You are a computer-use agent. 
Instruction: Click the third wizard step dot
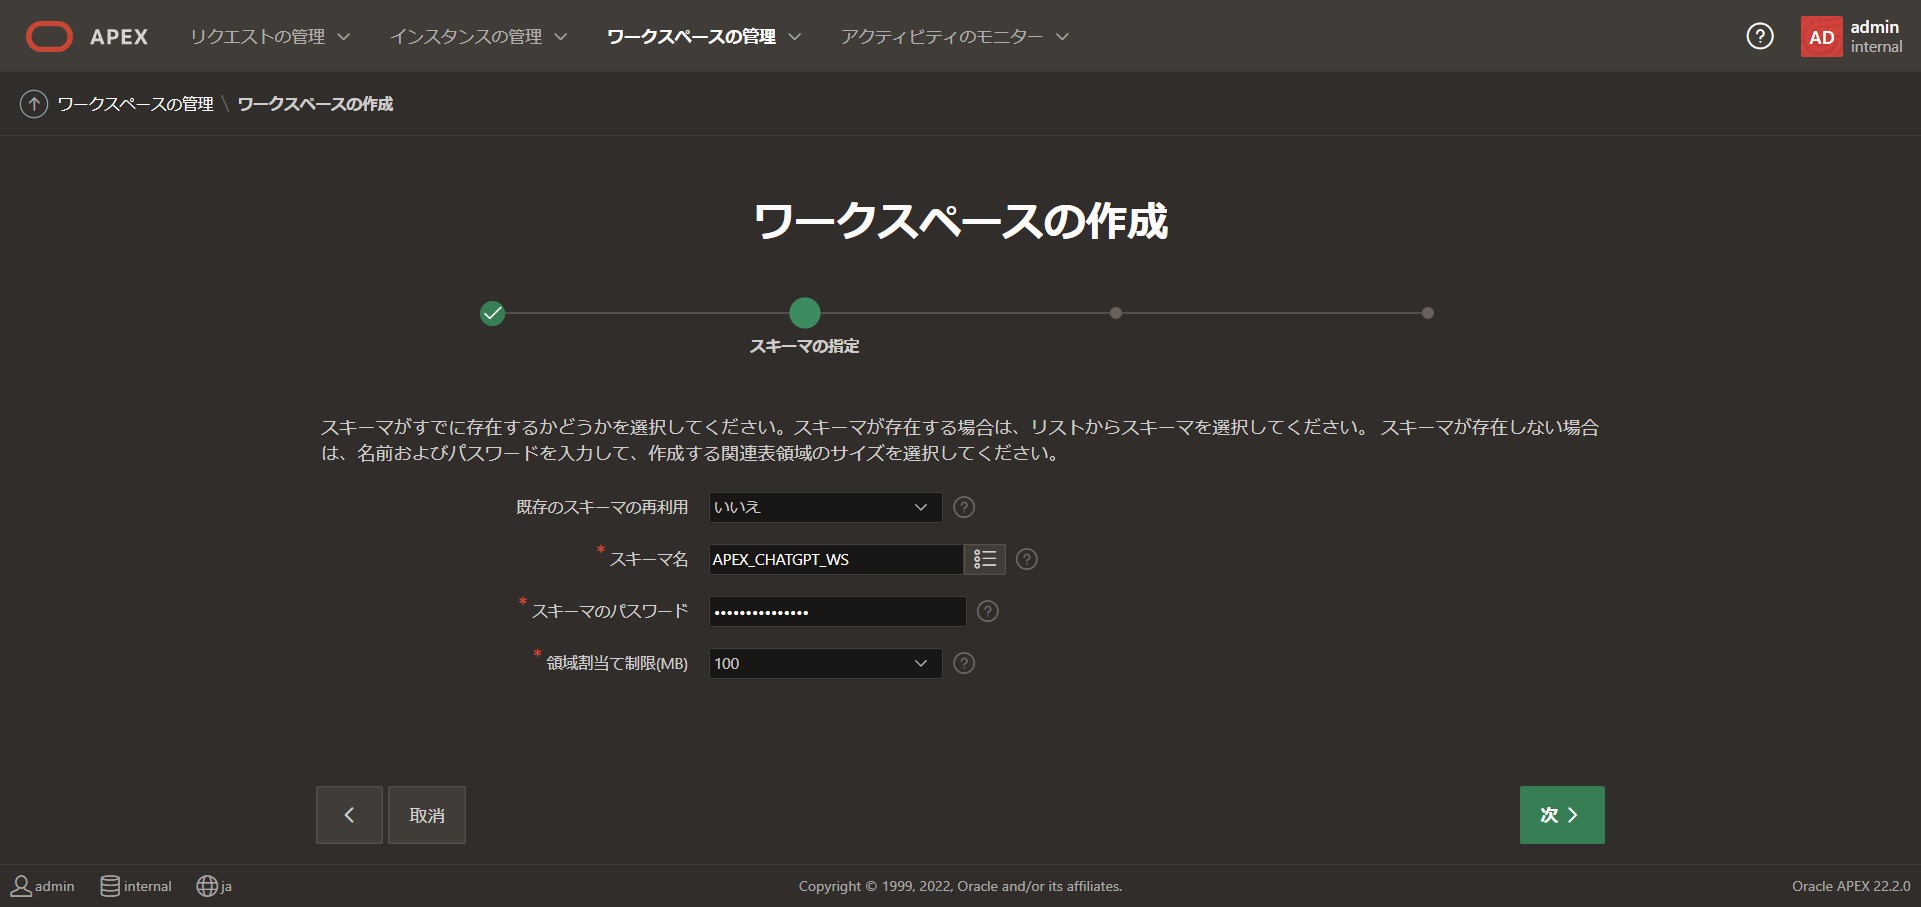[x=1116, y=313]
